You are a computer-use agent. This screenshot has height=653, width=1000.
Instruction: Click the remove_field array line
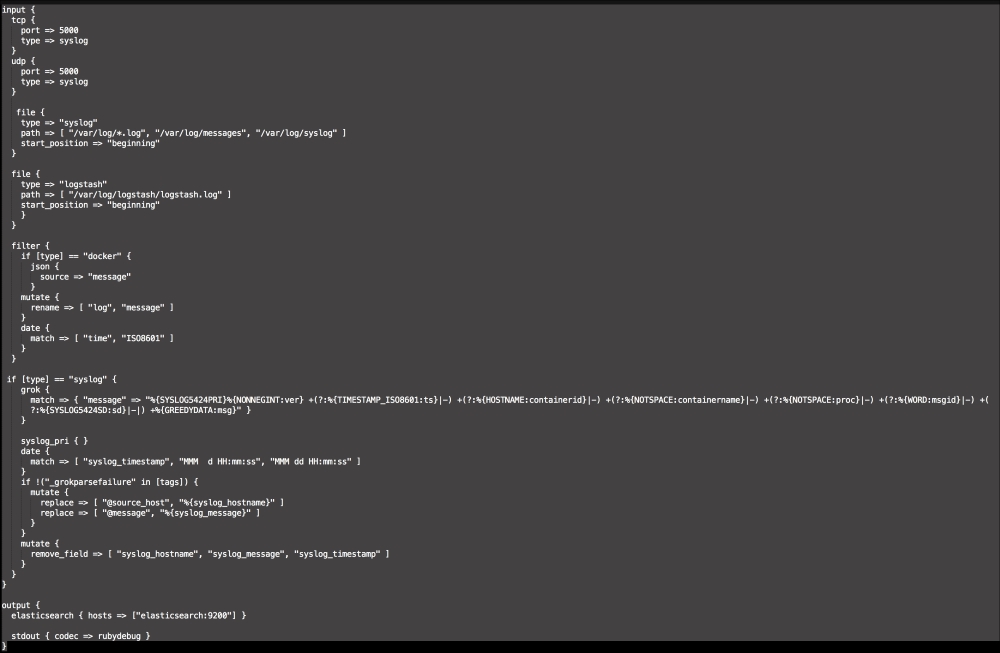point(210,553)
